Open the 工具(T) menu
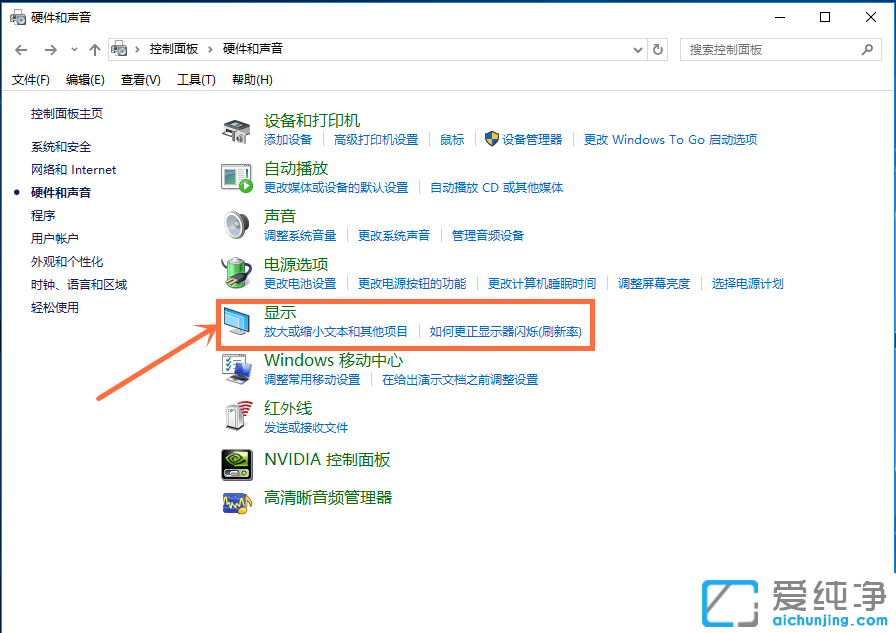Viewport: 896px width, 633px height. point(196,80)
